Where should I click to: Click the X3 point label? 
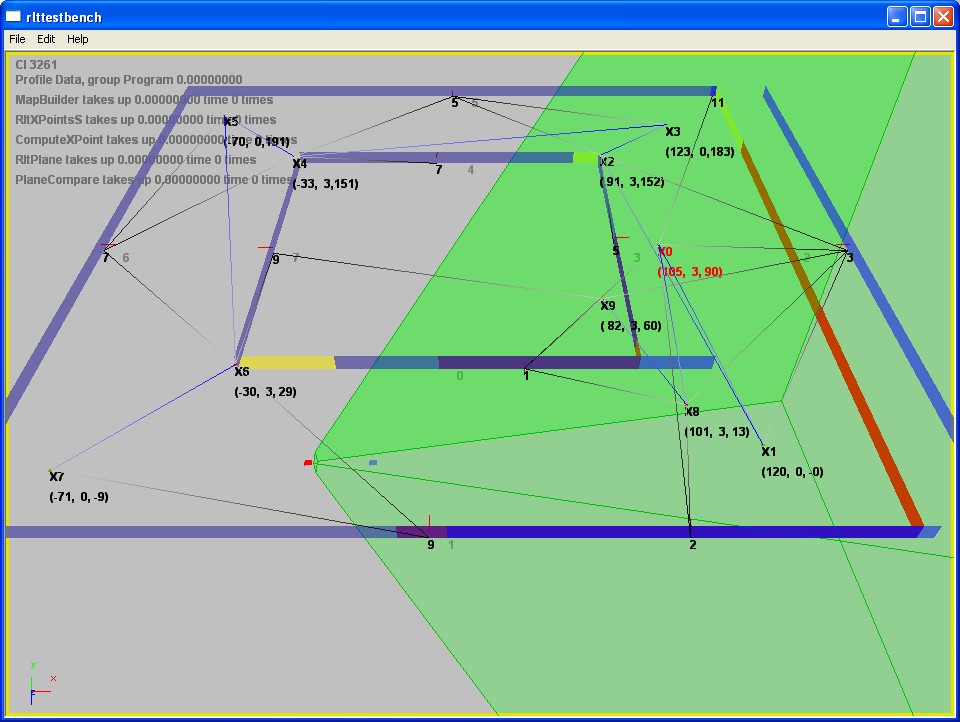(672, 132)
